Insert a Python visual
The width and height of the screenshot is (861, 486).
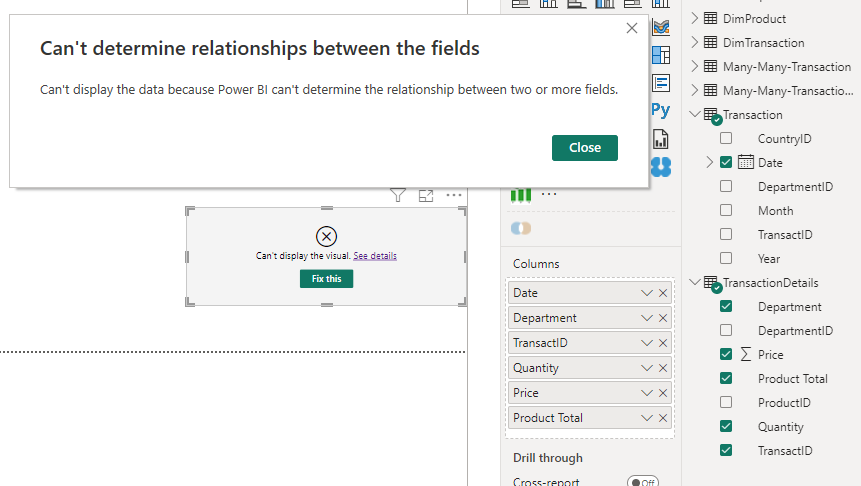point(661,110)
